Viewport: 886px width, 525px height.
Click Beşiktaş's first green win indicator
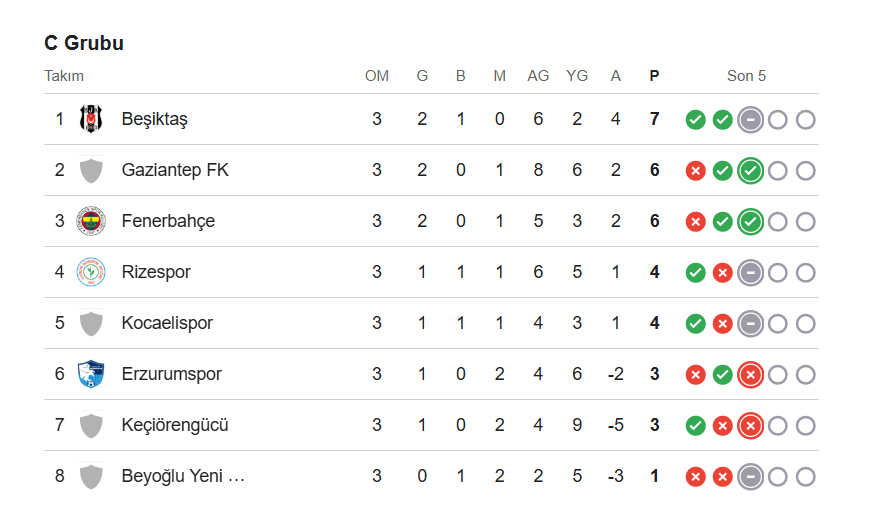click(x=695, y=120)
